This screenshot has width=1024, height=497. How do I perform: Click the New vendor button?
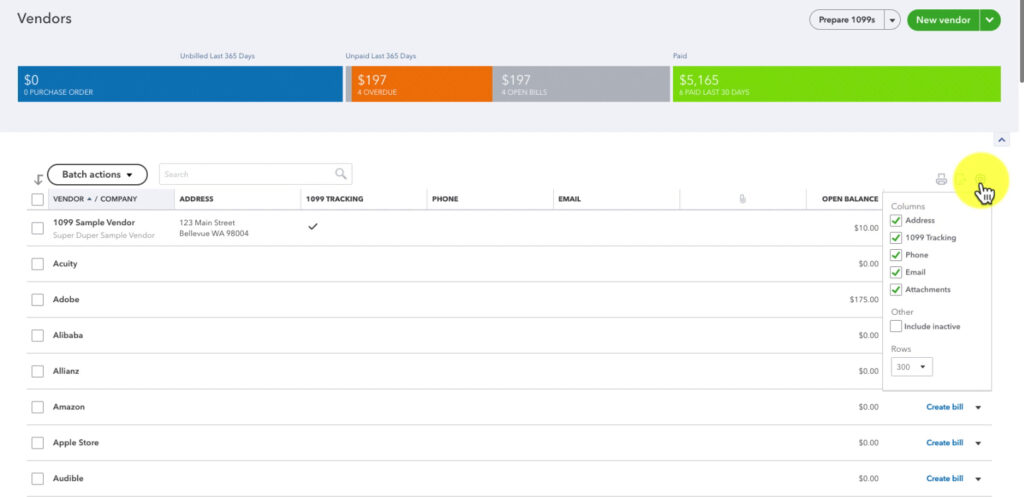pyautogui.click(x=943, y=20)
